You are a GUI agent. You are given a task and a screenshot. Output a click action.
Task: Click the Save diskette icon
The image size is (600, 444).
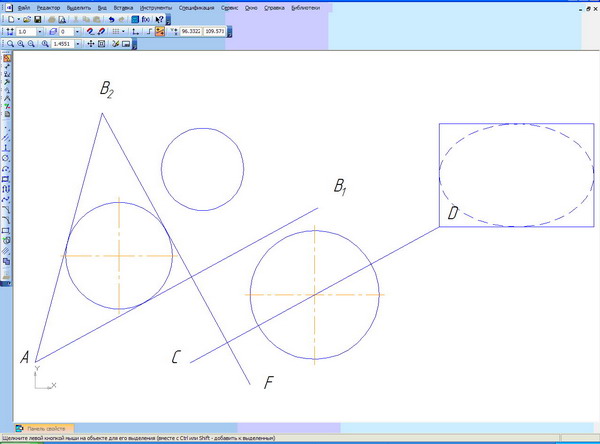38,19
